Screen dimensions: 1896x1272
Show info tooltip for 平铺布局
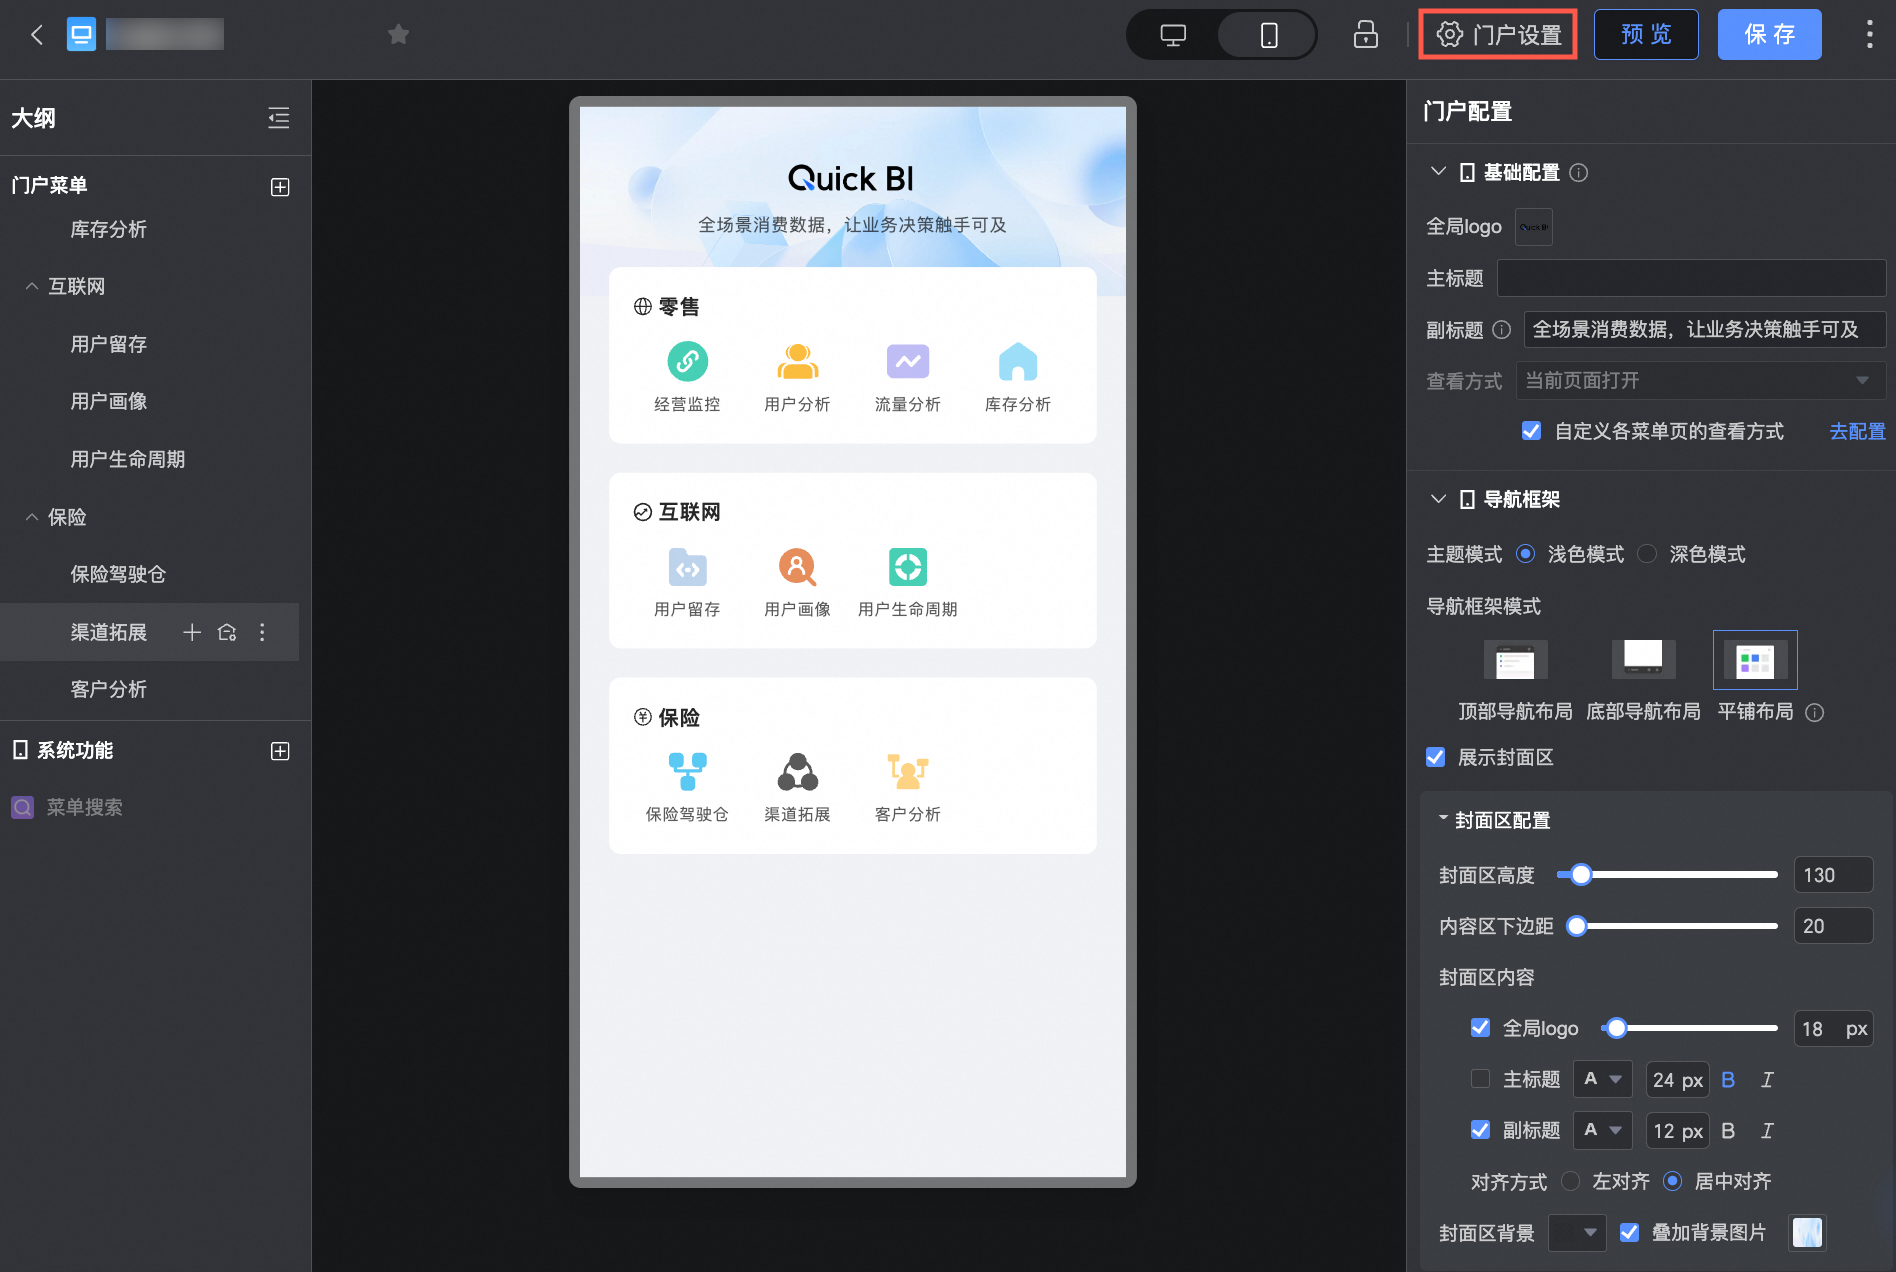tap(1815, 713)
